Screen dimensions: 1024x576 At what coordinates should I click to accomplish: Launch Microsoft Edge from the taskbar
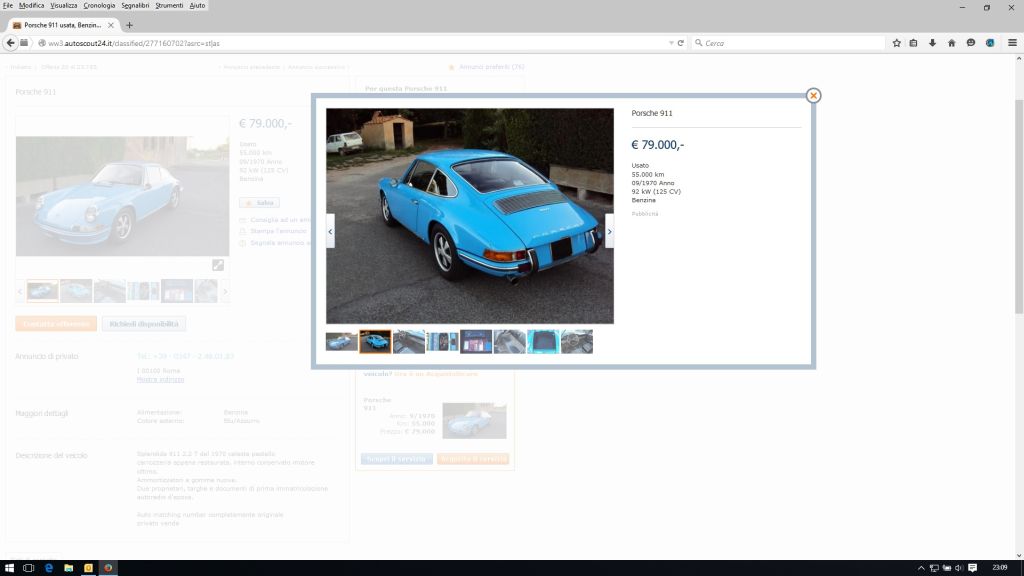(x=49, y=568)
